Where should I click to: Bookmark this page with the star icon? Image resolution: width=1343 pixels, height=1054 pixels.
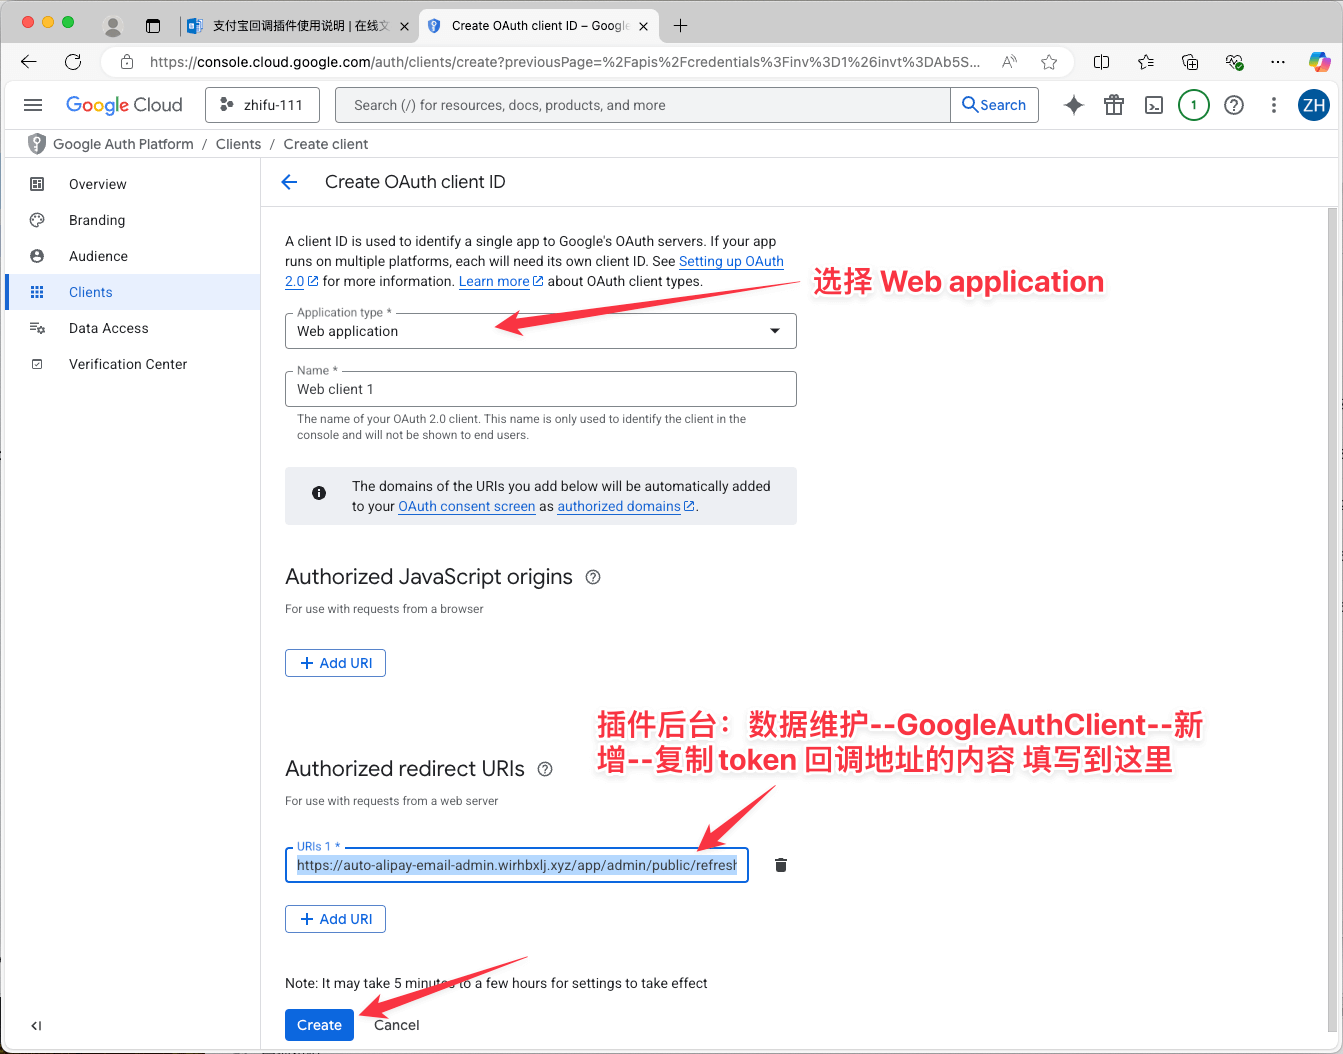(x=1049, y=62)
